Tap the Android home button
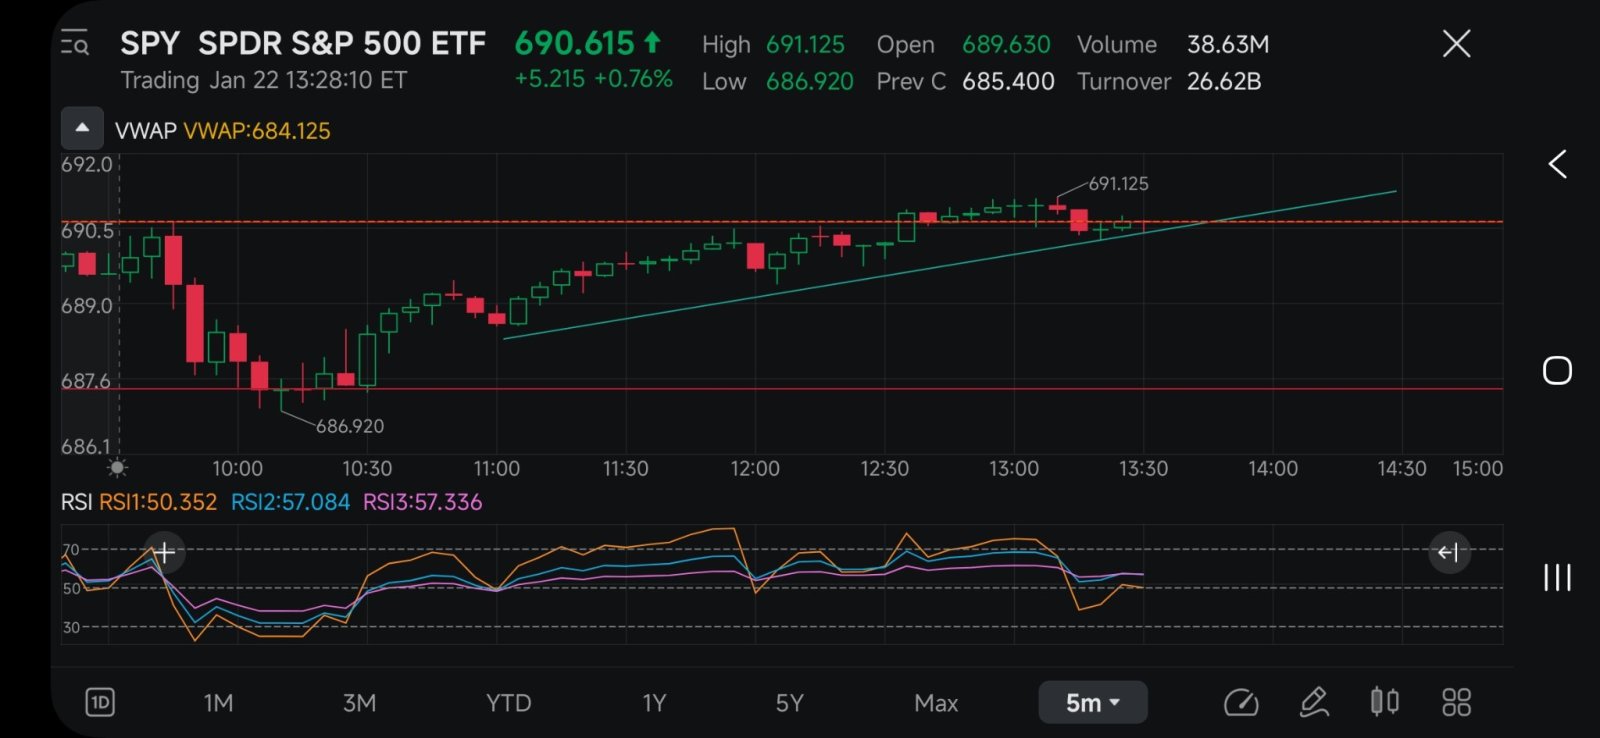 1557,370
